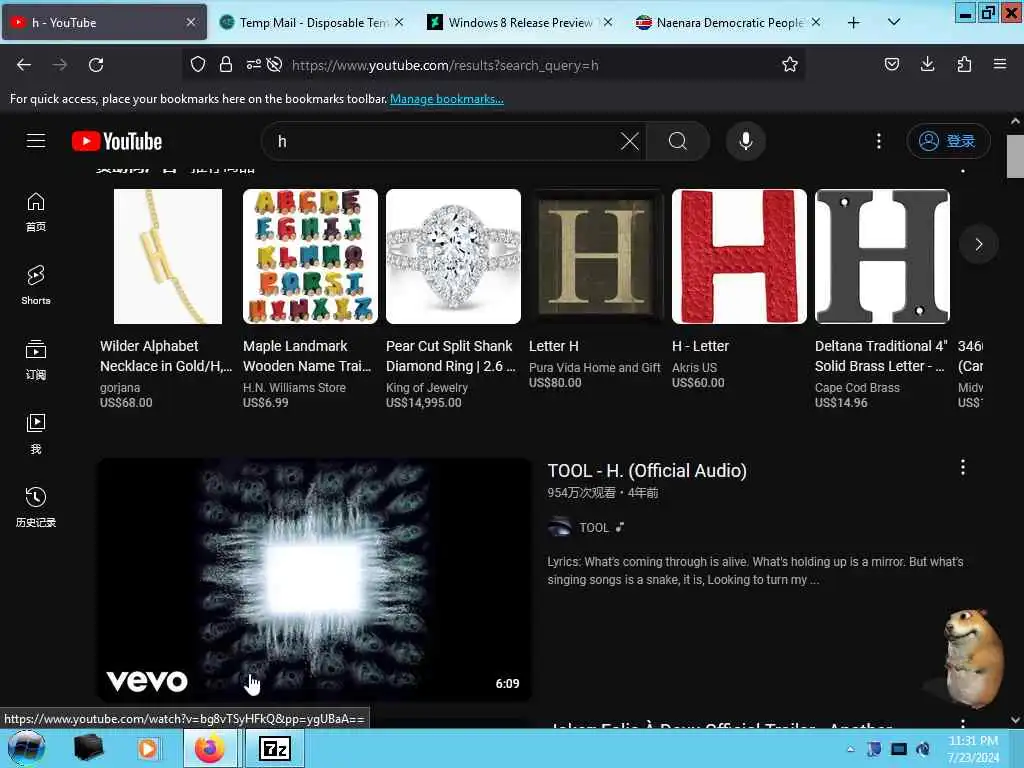Open the taskbar clock and date
Image resolution: width=1024 pixels, height=768 pixels.
973,749
